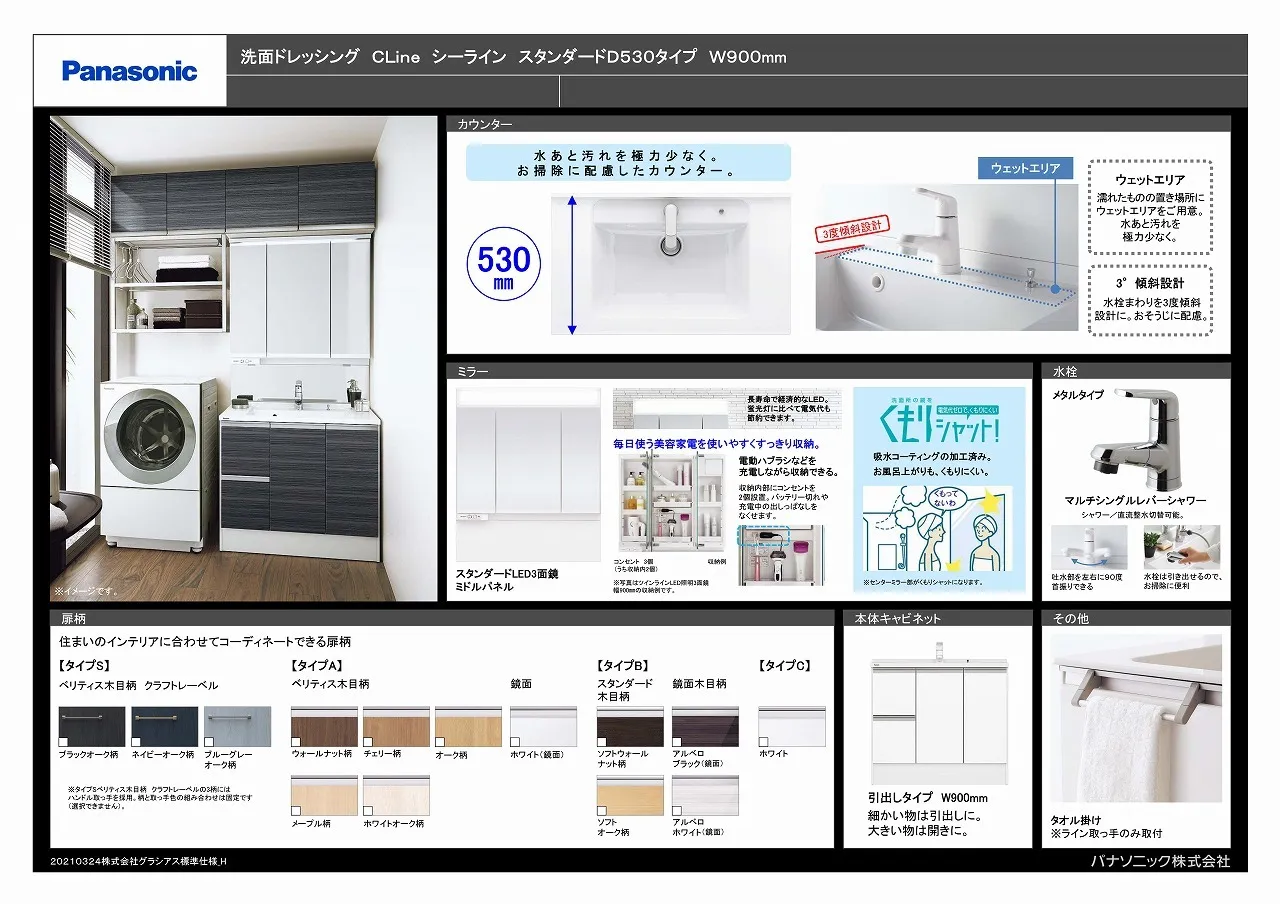Tick the ホワイト(鏡面) checkbox
Screen dimensions: 1280x904
point(516,741)
